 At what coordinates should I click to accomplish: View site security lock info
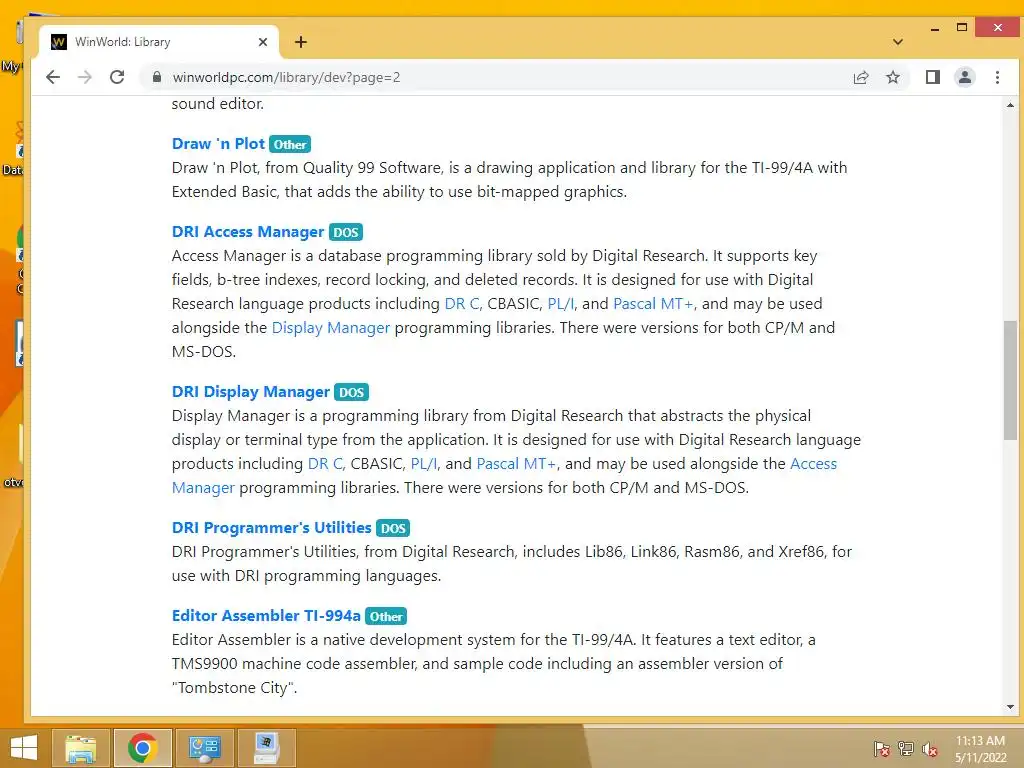click(157, 77)
